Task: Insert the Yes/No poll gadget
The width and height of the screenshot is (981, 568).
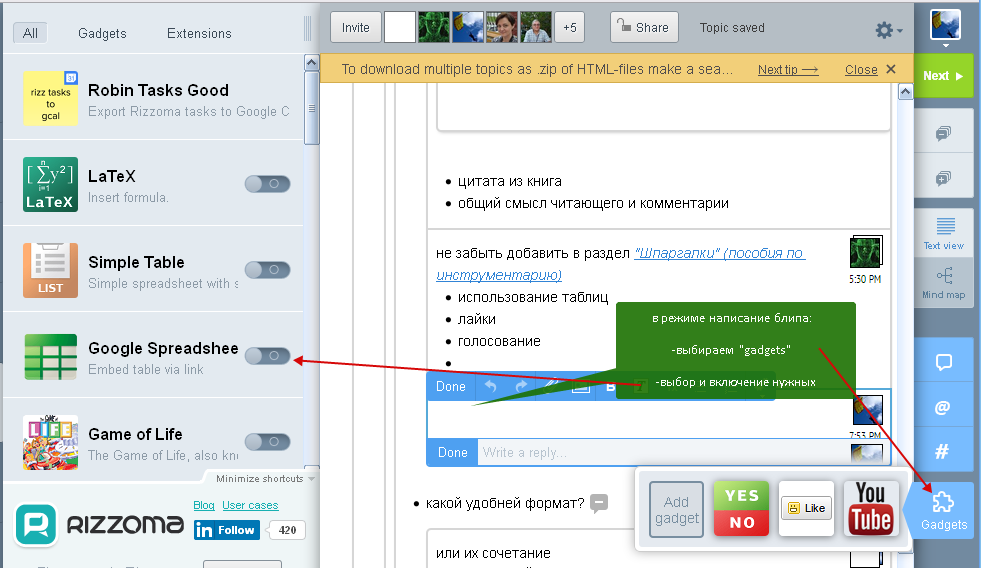Action: click(x=741, y=509)
